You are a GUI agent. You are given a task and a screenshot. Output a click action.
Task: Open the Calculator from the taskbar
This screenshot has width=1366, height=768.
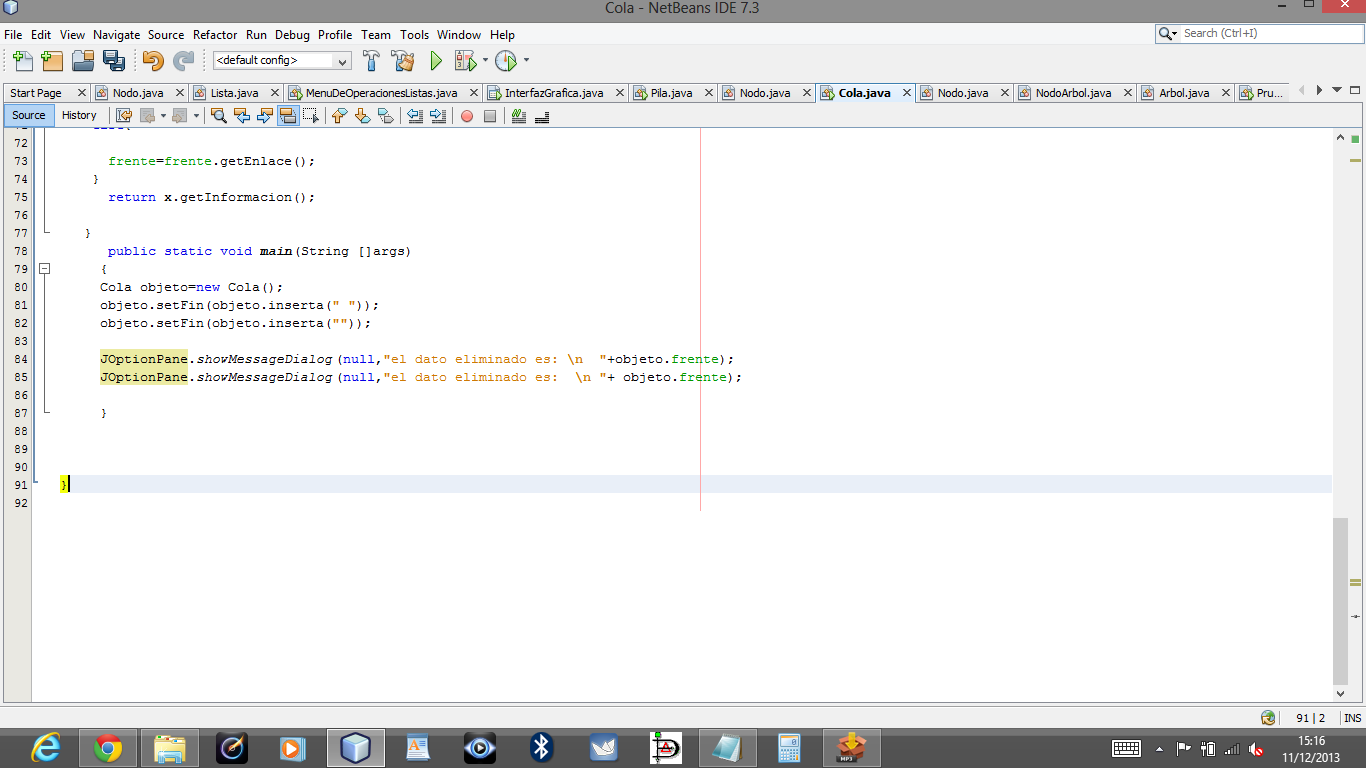point(790,748)
